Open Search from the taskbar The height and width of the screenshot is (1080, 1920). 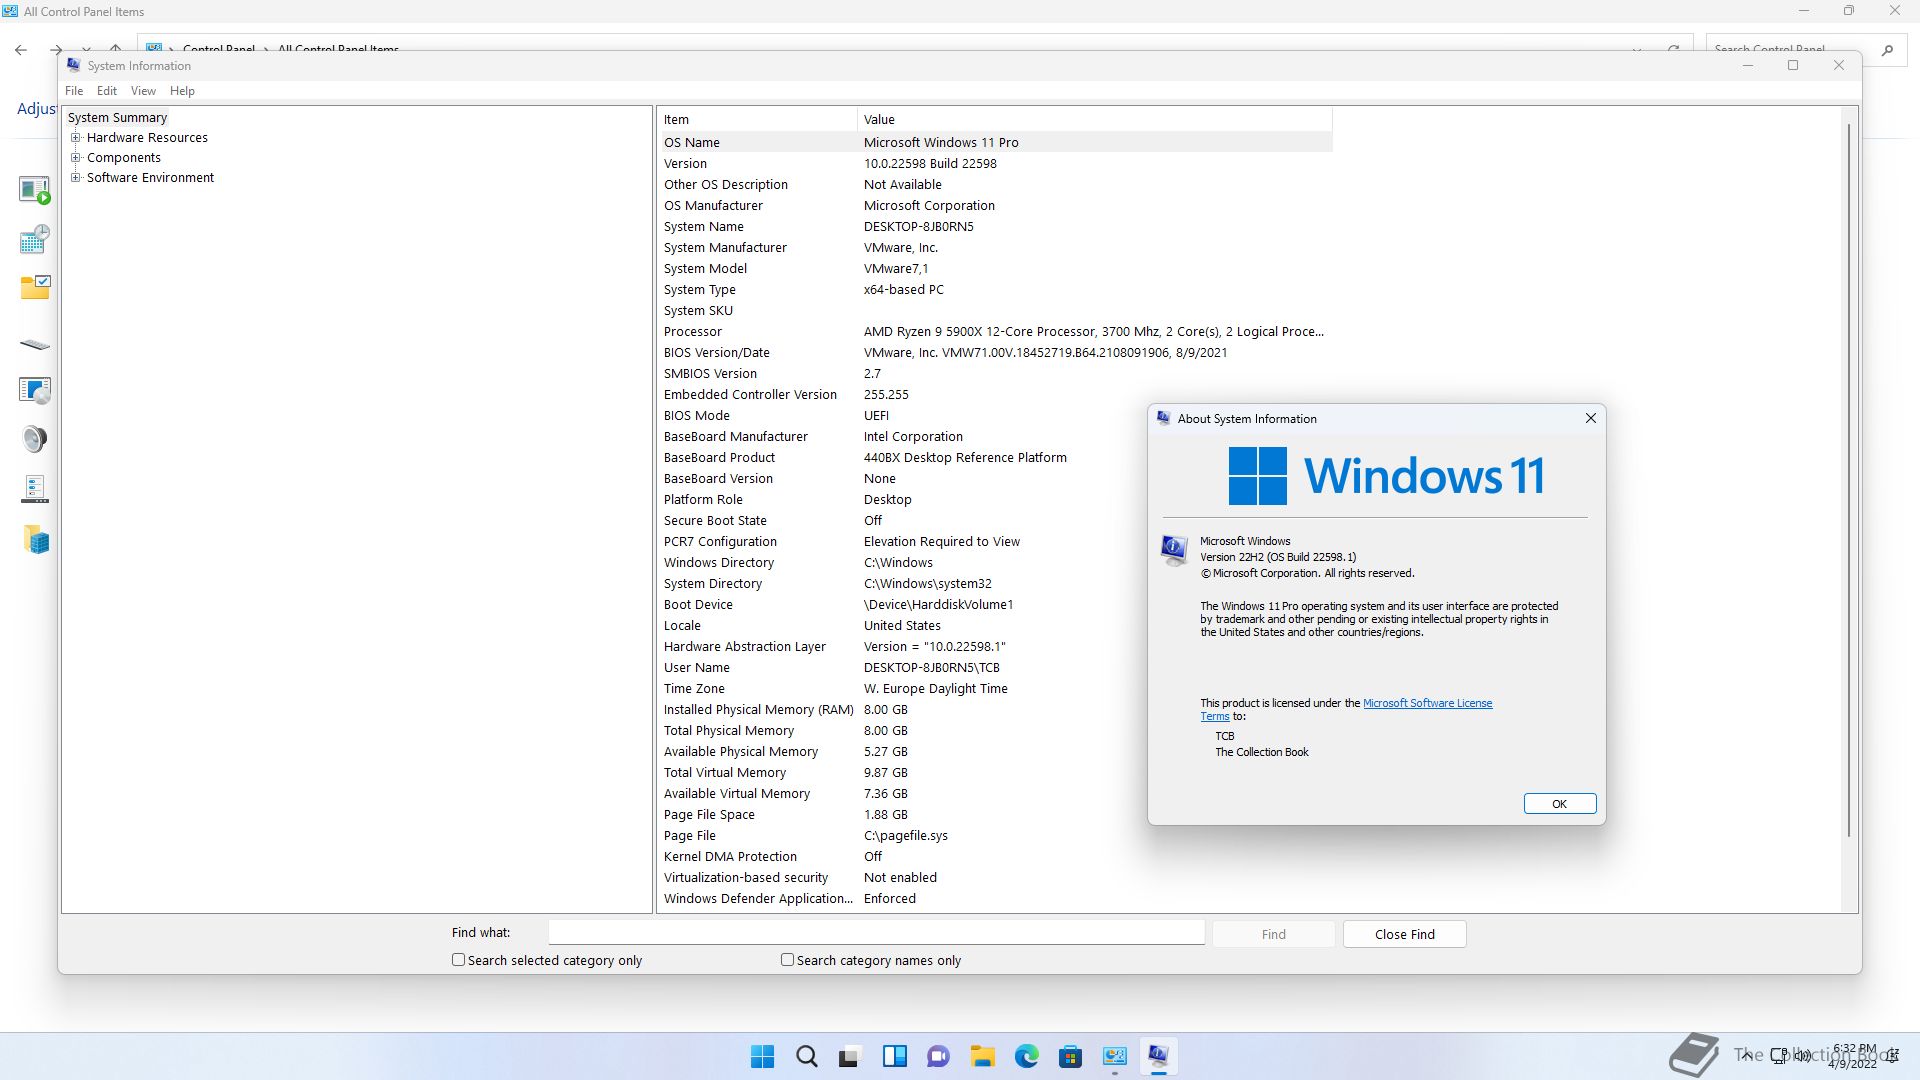tap(806, 1056)
